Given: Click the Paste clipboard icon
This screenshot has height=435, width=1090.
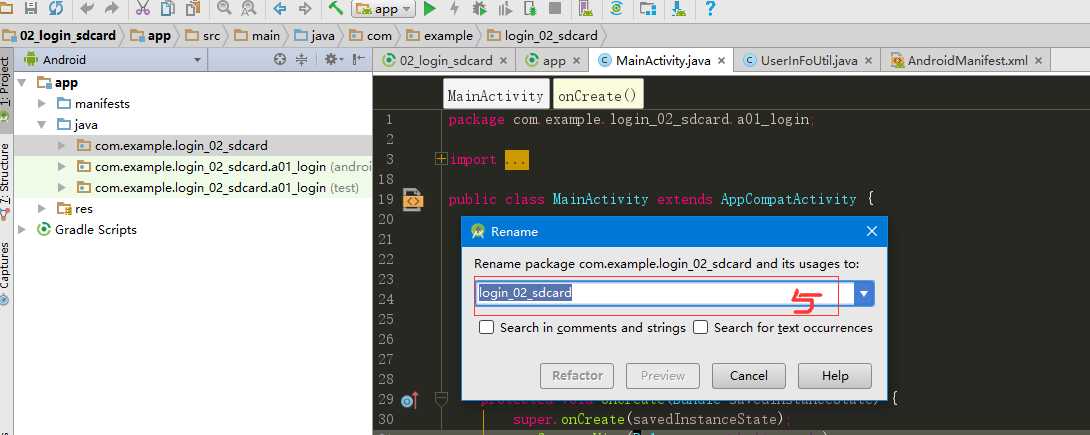Looking at the screenshot, I should click(192, 8).
